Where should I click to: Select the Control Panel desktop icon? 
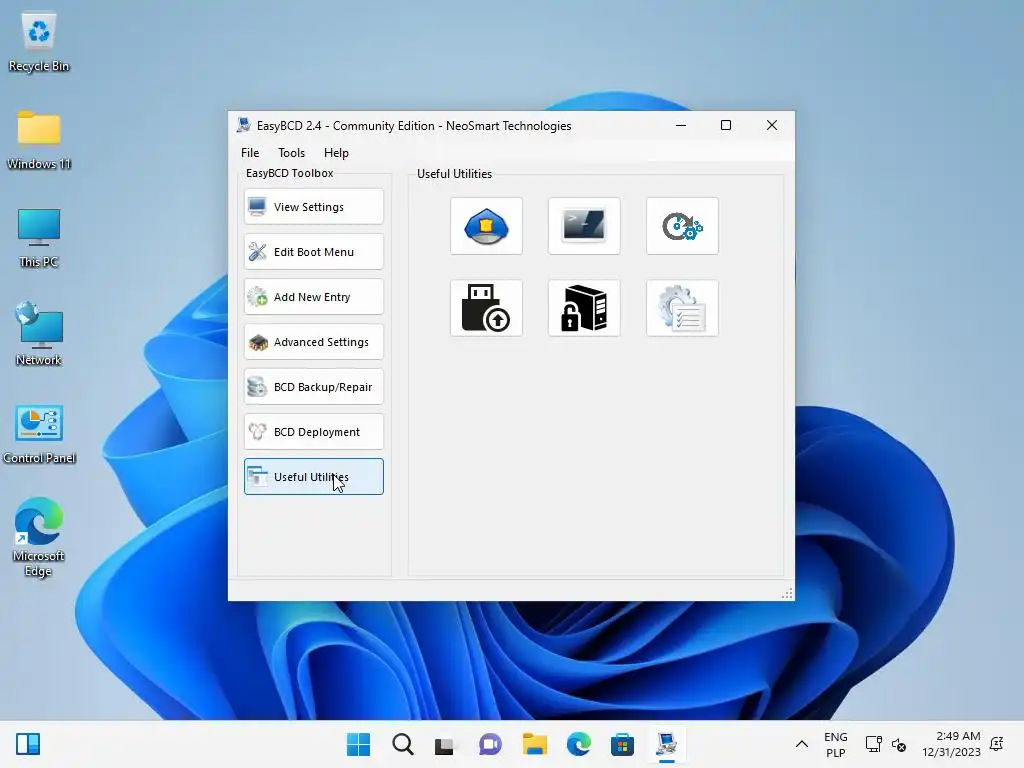tap(39, 434)
